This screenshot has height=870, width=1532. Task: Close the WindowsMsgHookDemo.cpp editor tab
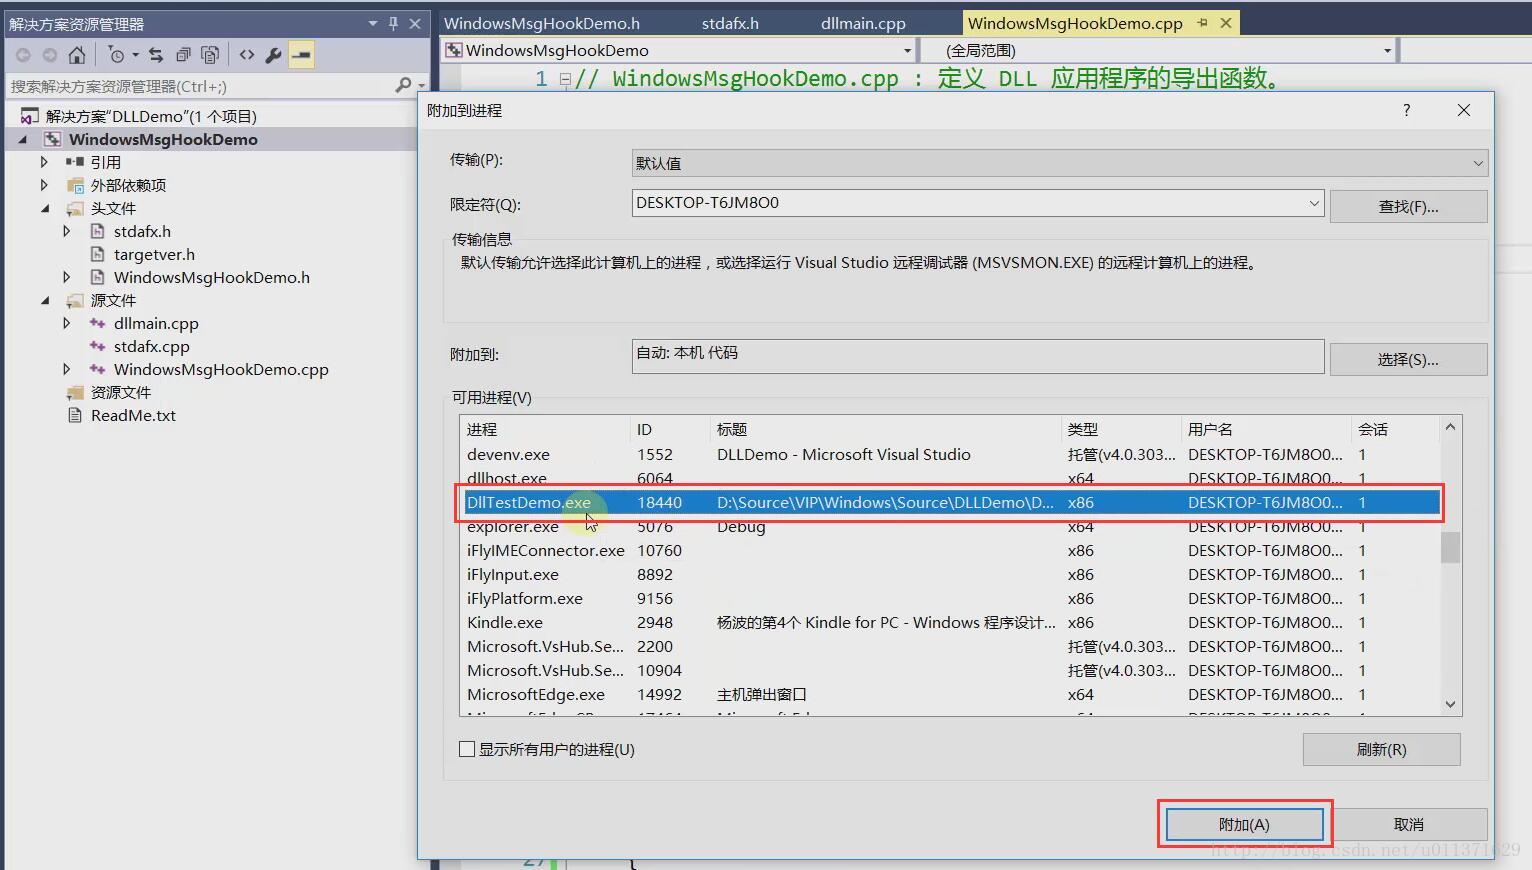[x=1226, y=22]
